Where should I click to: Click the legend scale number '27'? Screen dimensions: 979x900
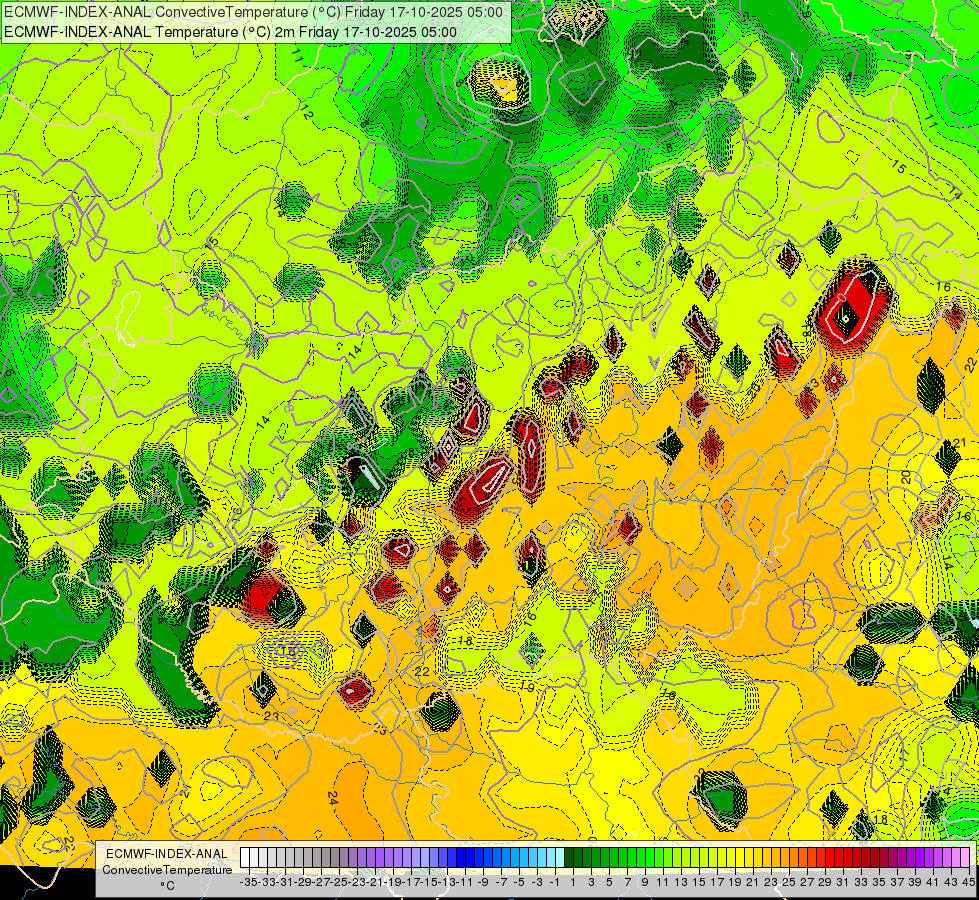point(807,882)
